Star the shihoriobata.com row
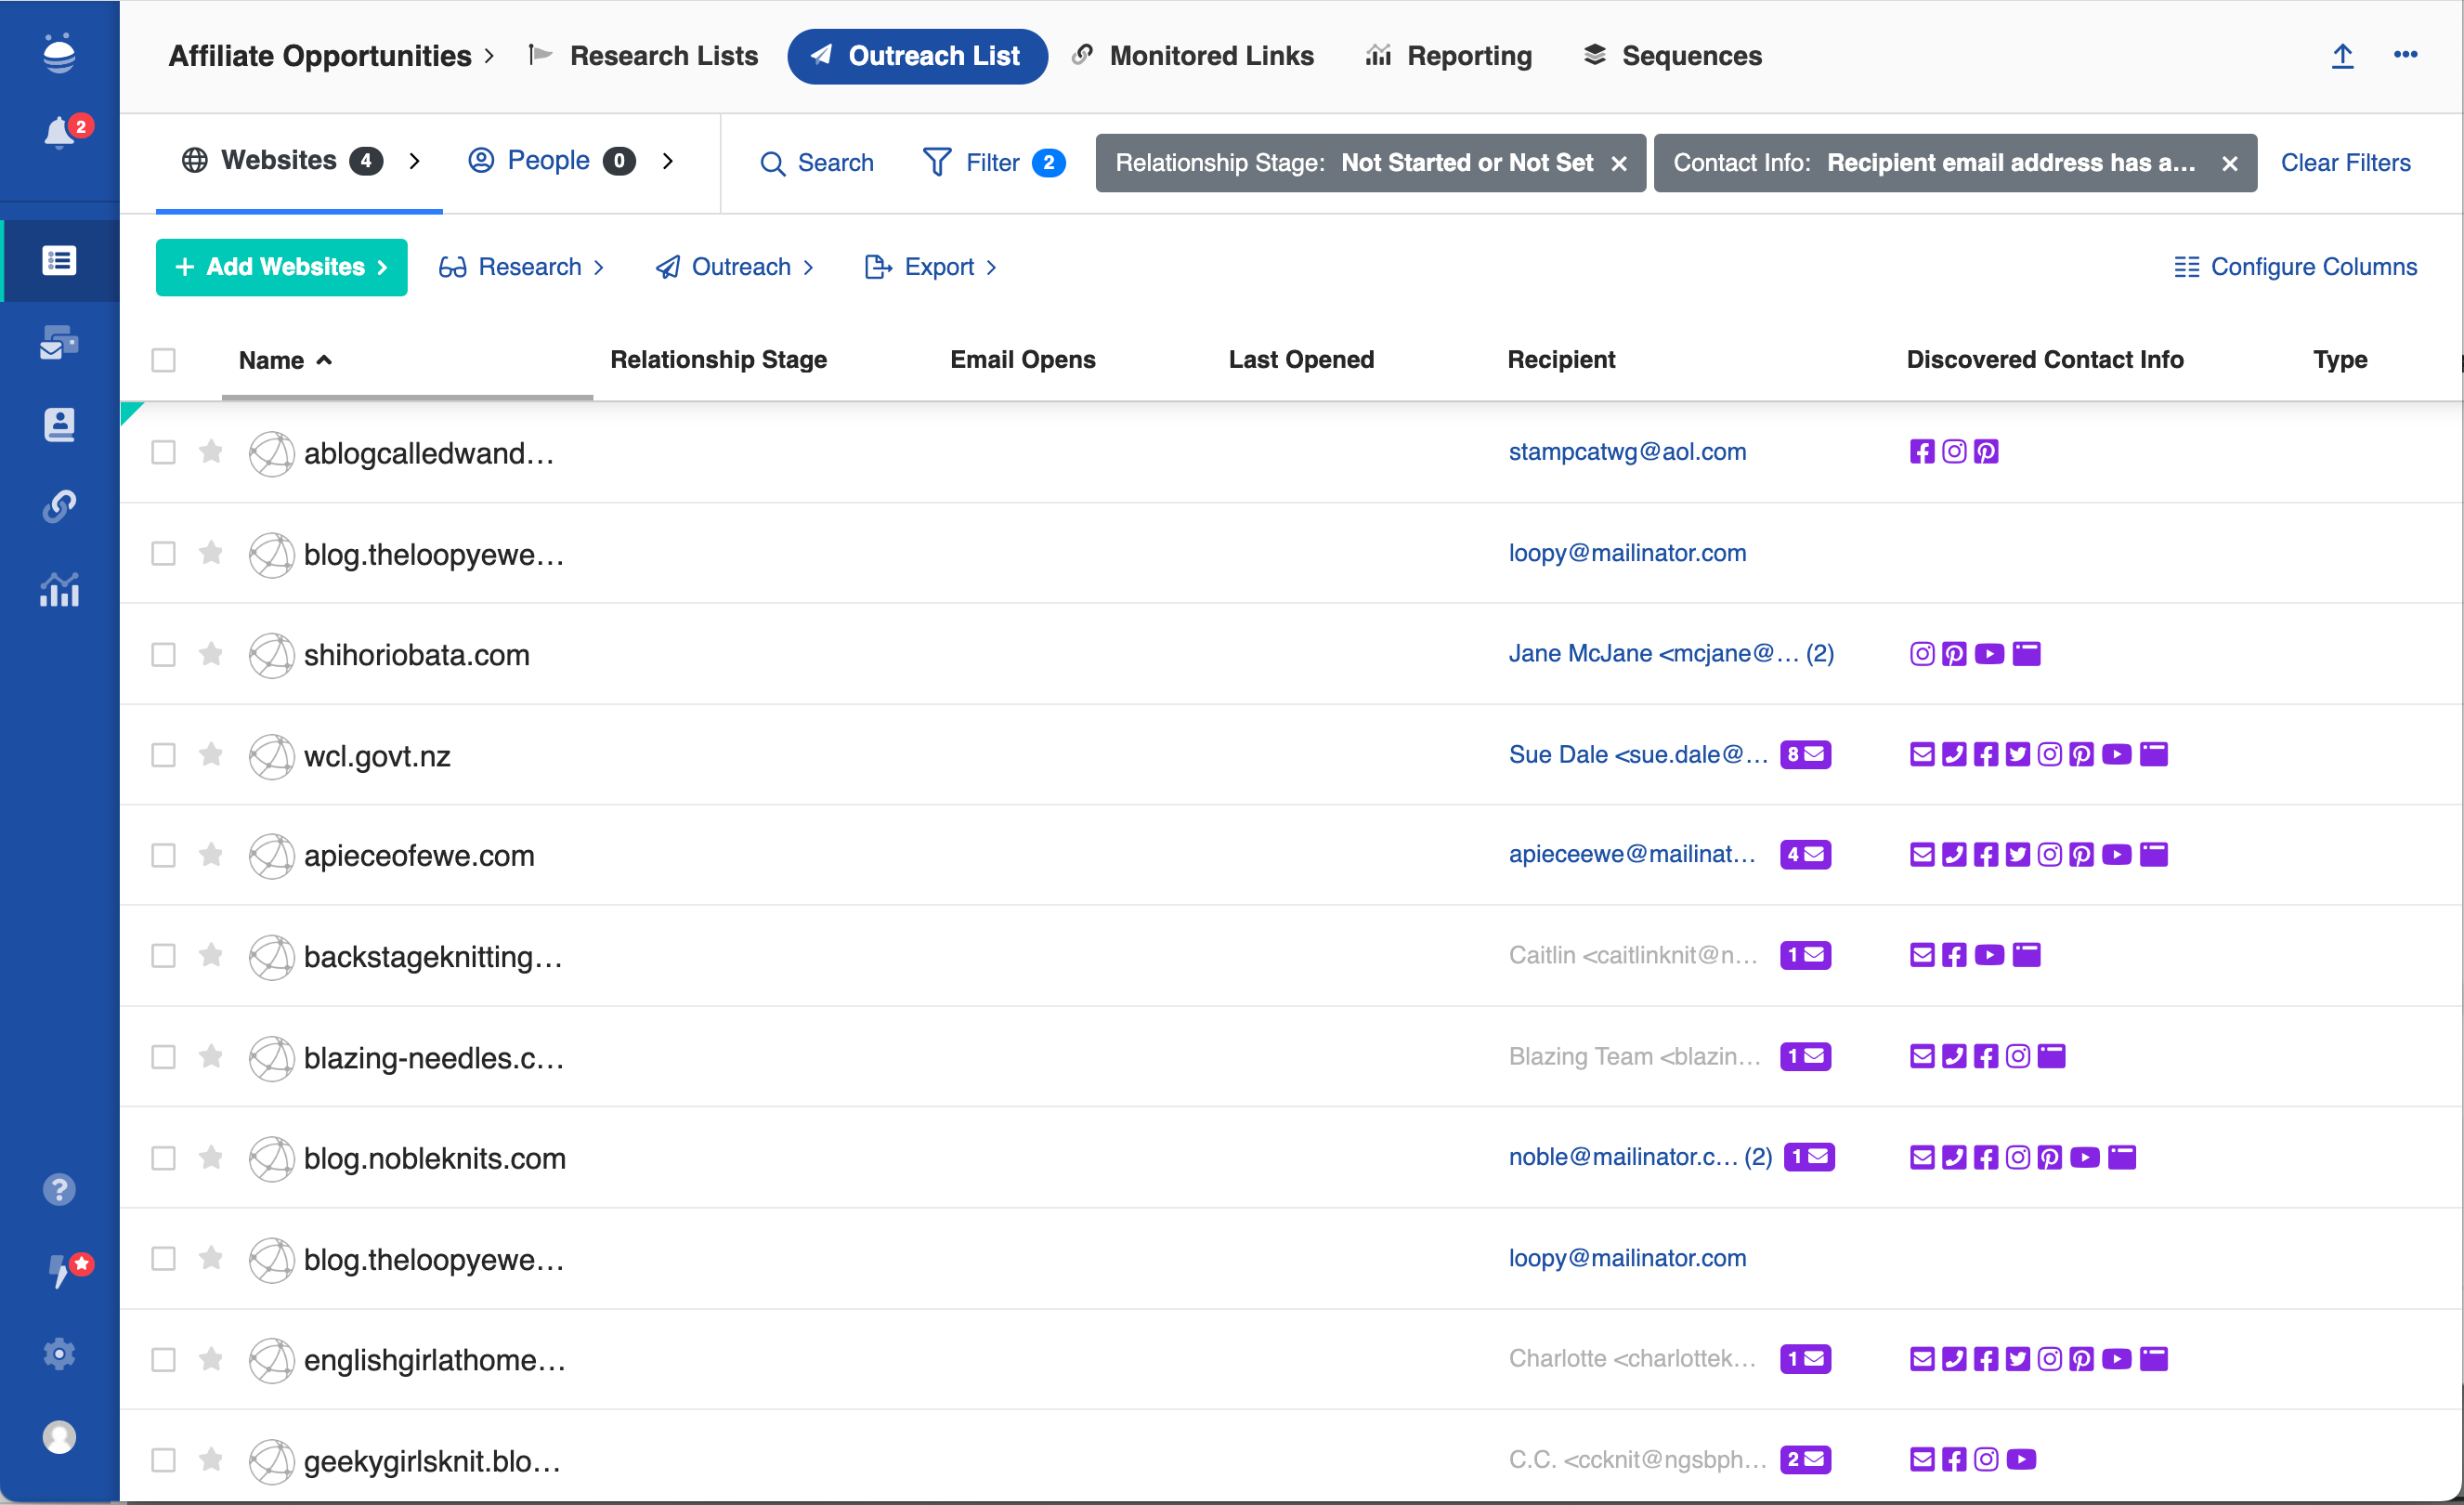The image size is (2464, 1505). [211, 654]
